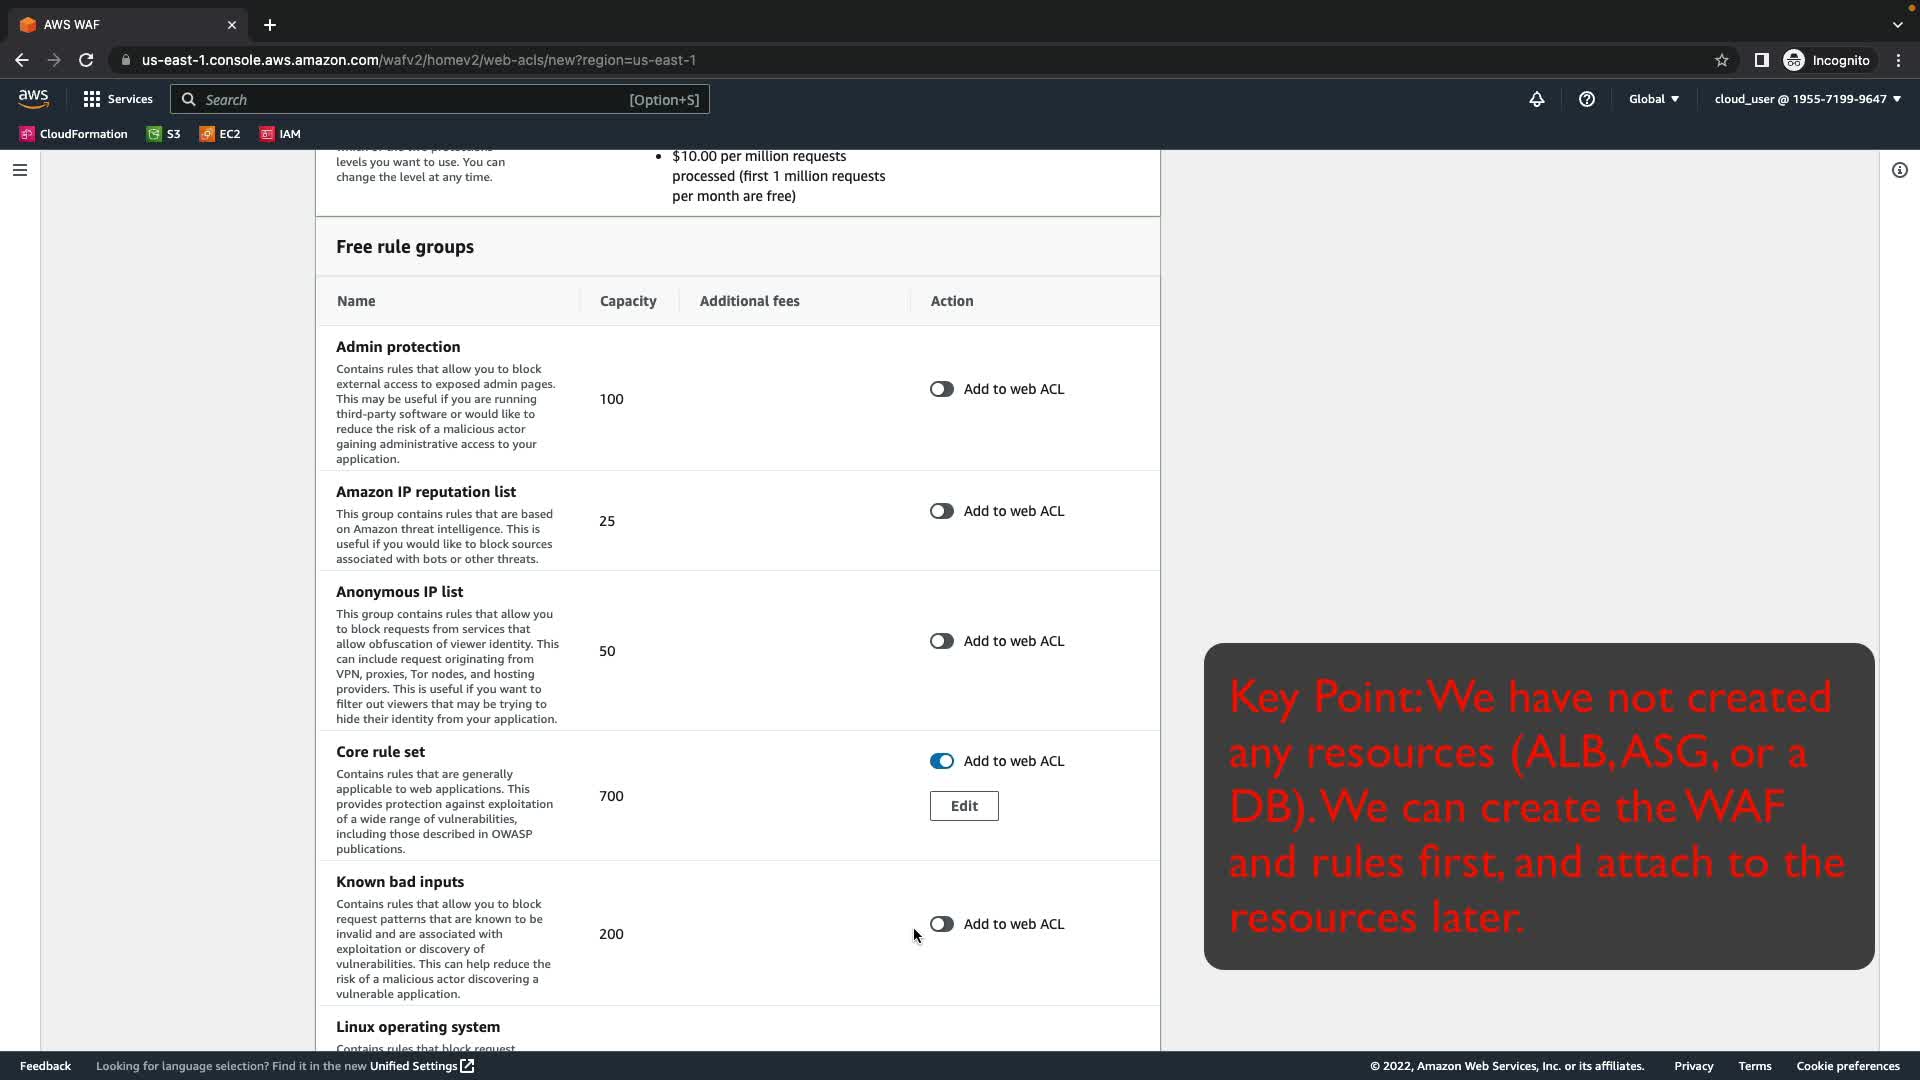Click the AWS logo home icon
Screen dimensions: 1920x1080
click(x=33, y=98)
